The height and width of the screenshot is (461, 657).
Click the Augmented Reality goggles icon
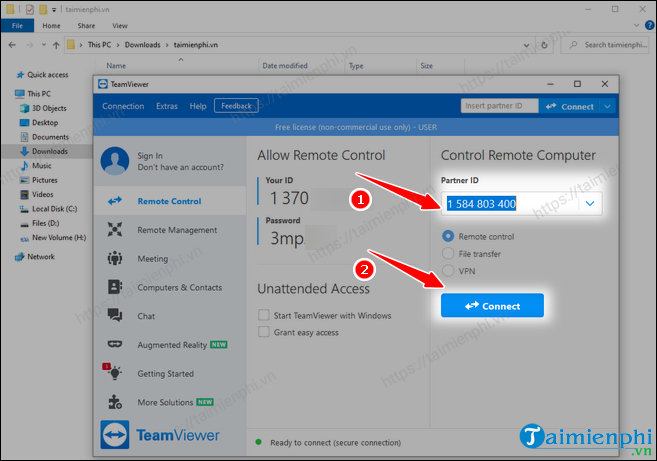click(x=114, y=344)
